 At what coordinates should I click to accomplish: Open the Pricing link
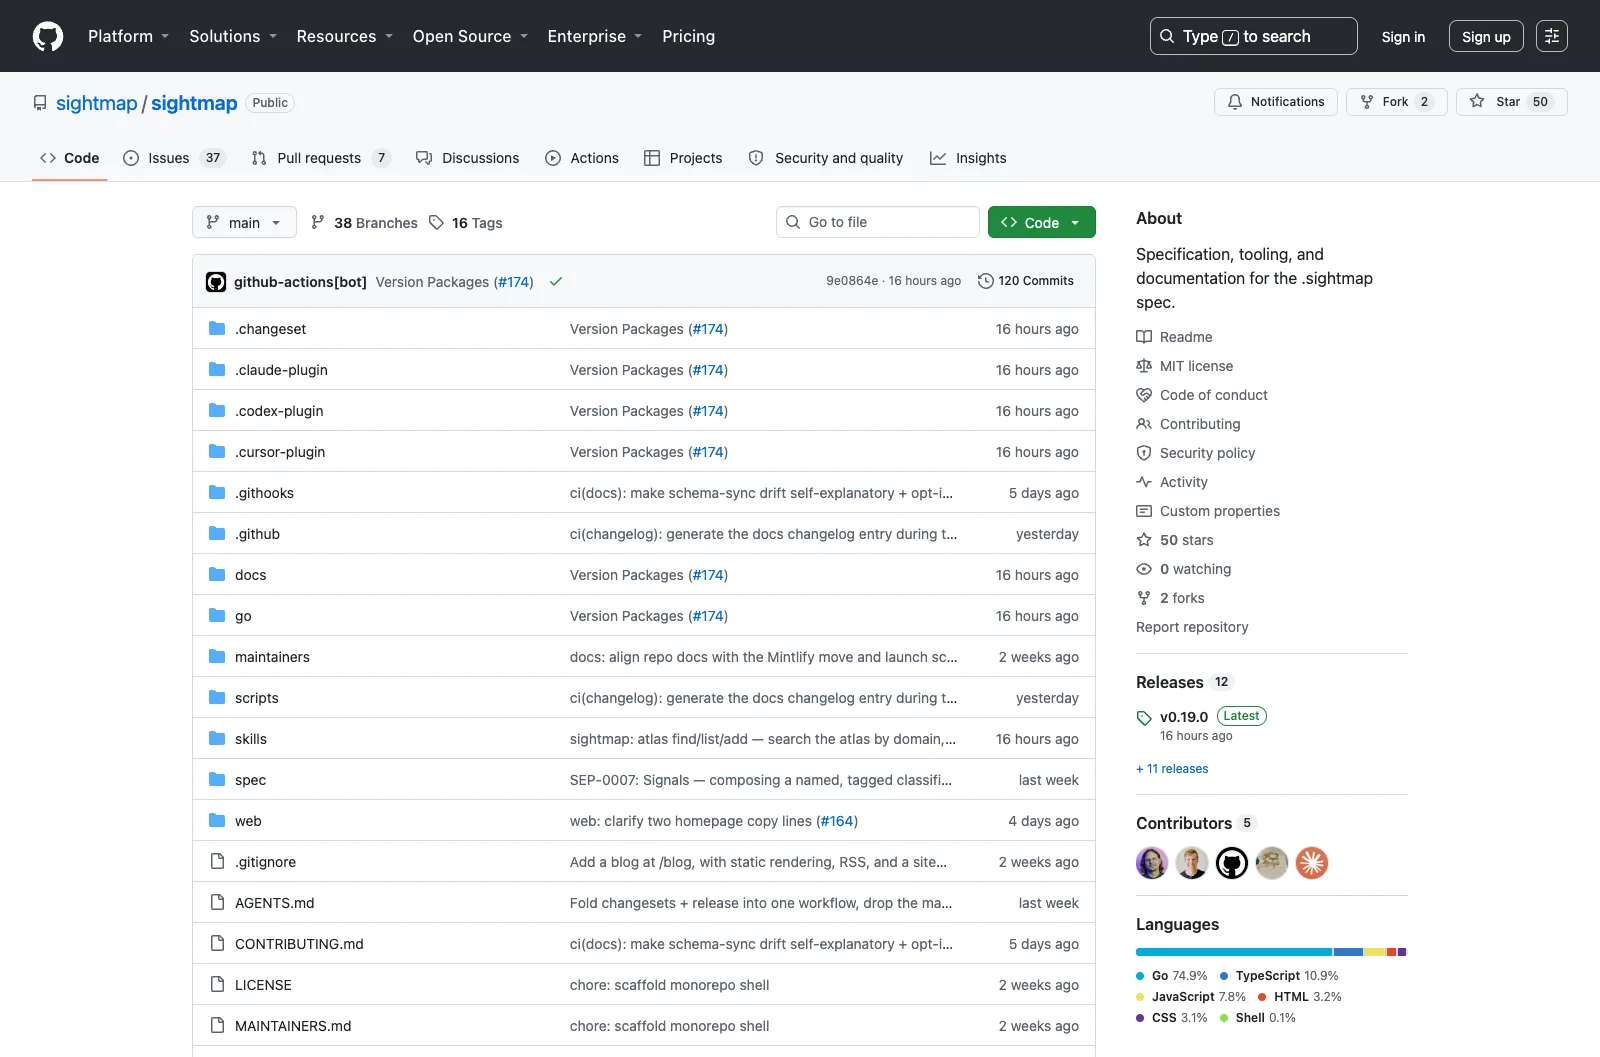[x=688, y=36]
